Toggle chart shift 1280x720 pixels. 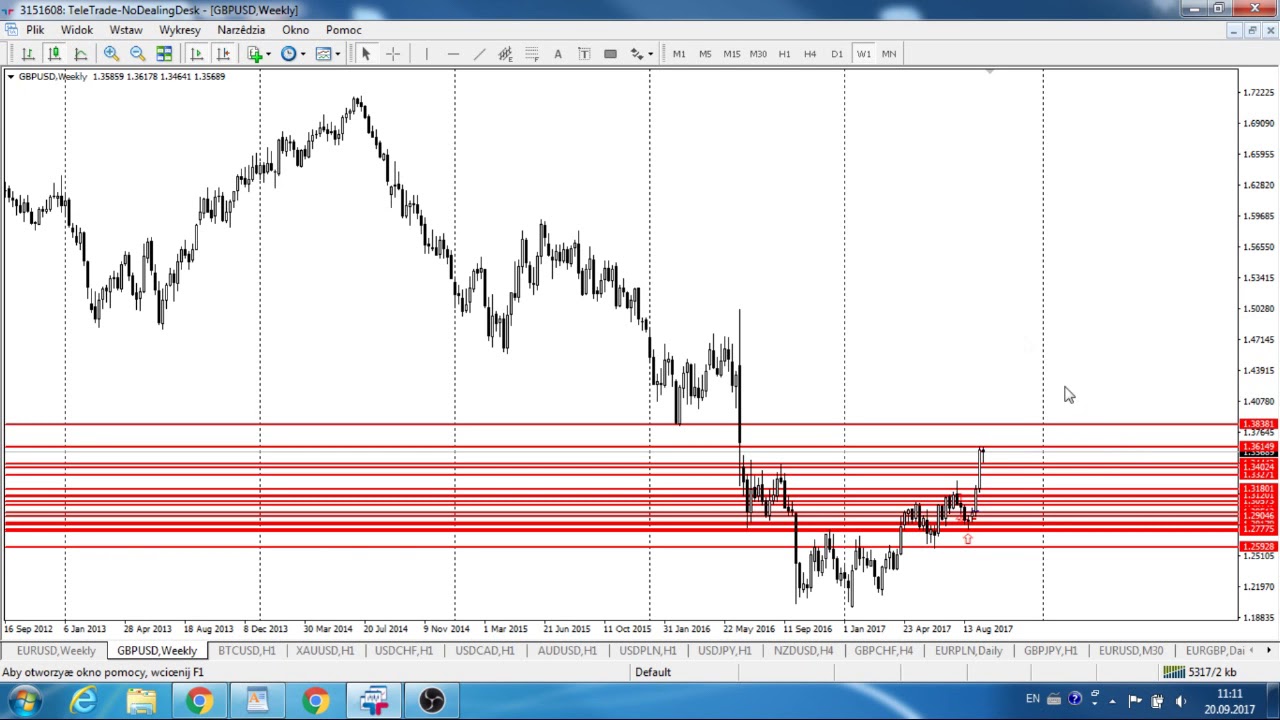pyautogui.click(x=223, y=54)
